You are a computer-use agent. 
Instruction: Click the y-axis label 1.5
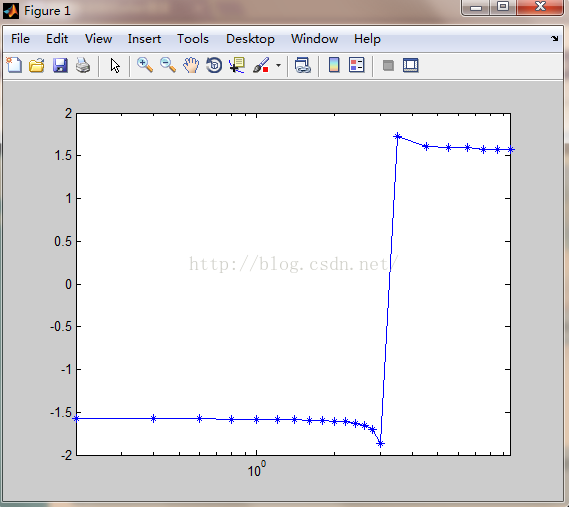[x=63, y=156]
